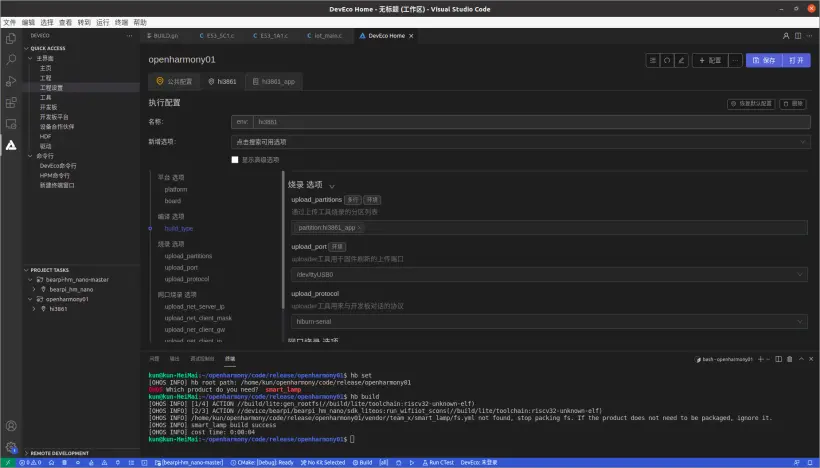
Task: Click the 打开 open button
Action: tap(796, 61)
